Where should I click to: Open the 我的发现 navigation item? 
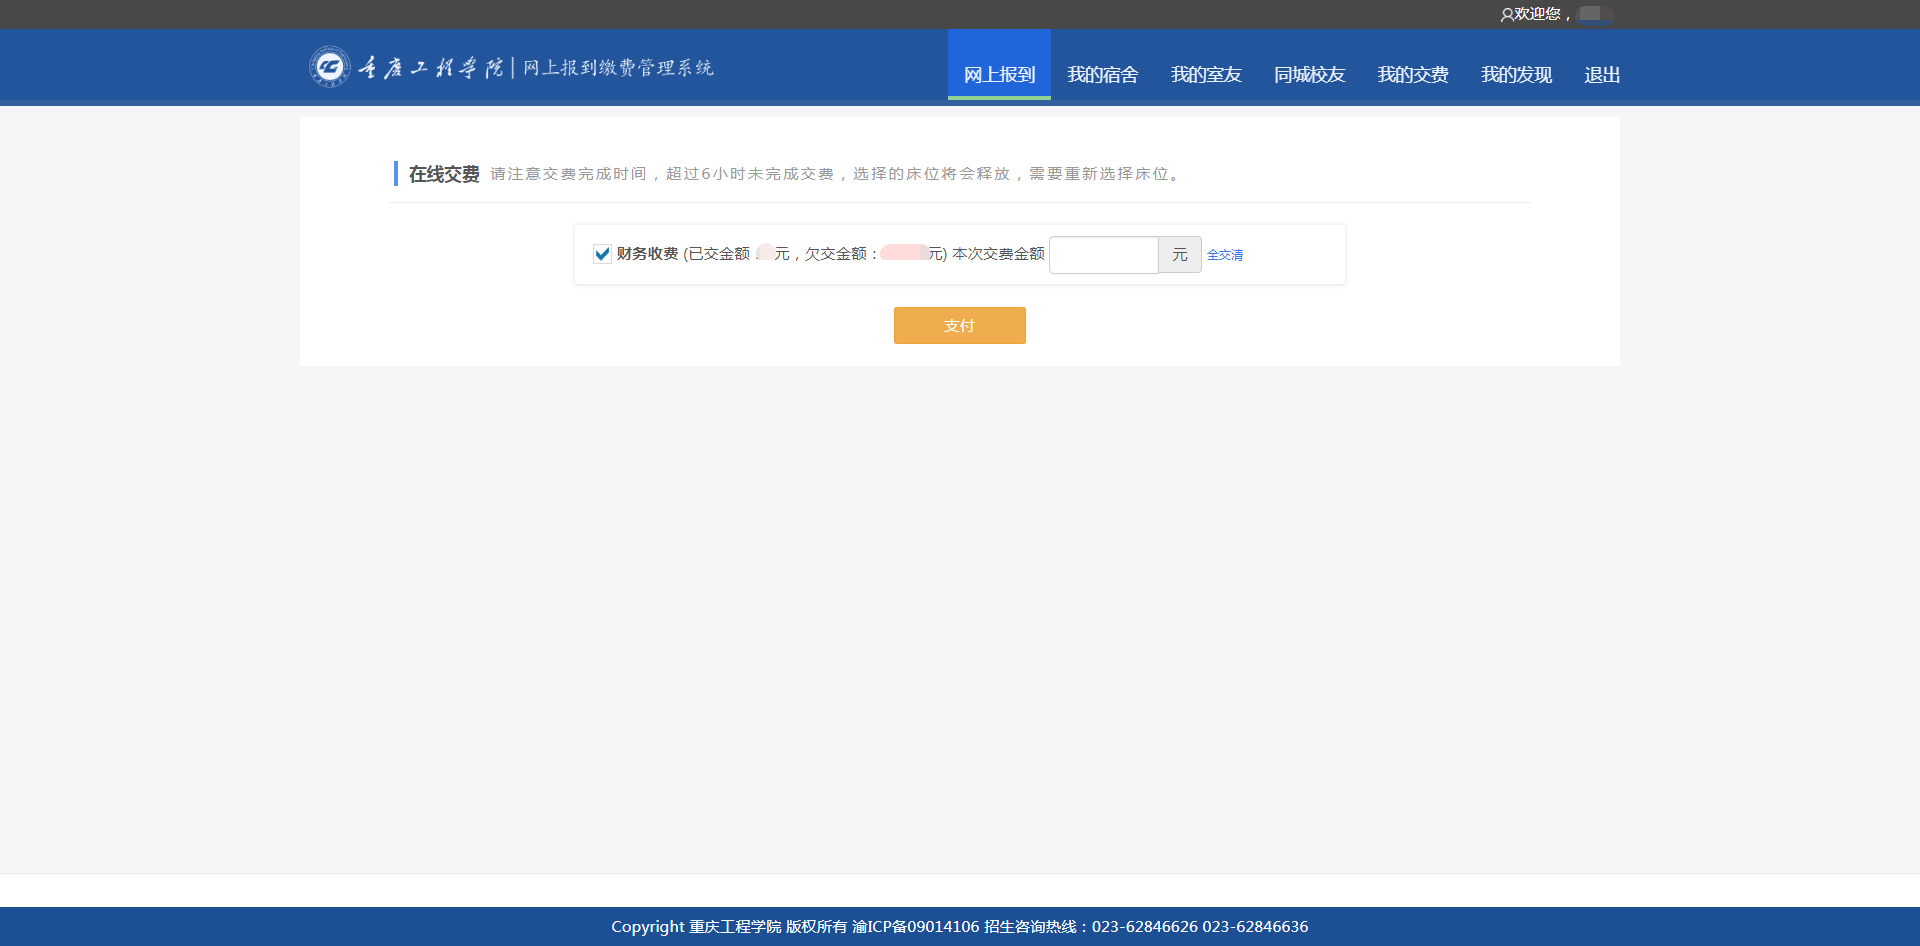click(x=1516, y=74)
